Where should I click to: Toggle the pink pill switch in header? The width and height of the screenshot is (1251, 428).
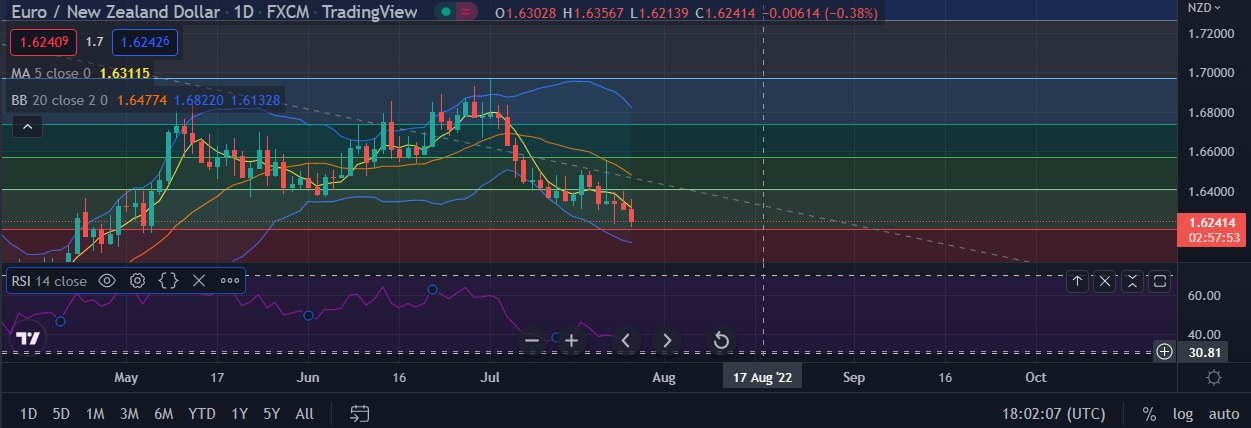466,10
